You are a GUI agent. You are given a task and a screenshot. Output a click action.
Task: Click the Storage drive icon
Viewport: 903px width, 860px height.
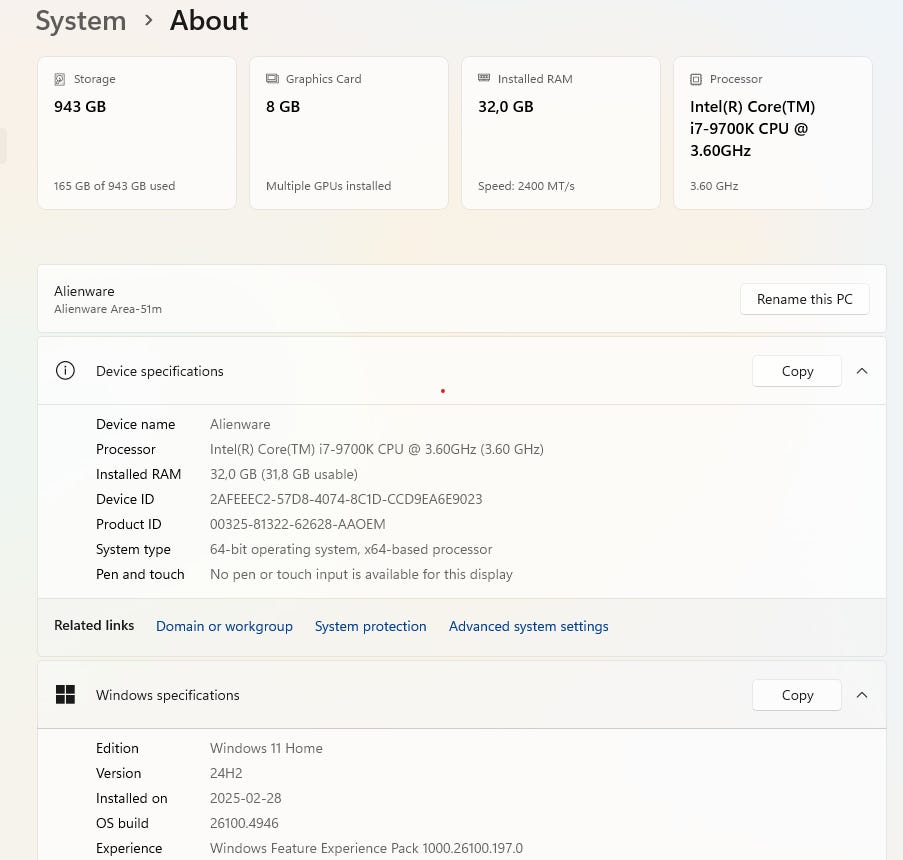tap(61, 79)
